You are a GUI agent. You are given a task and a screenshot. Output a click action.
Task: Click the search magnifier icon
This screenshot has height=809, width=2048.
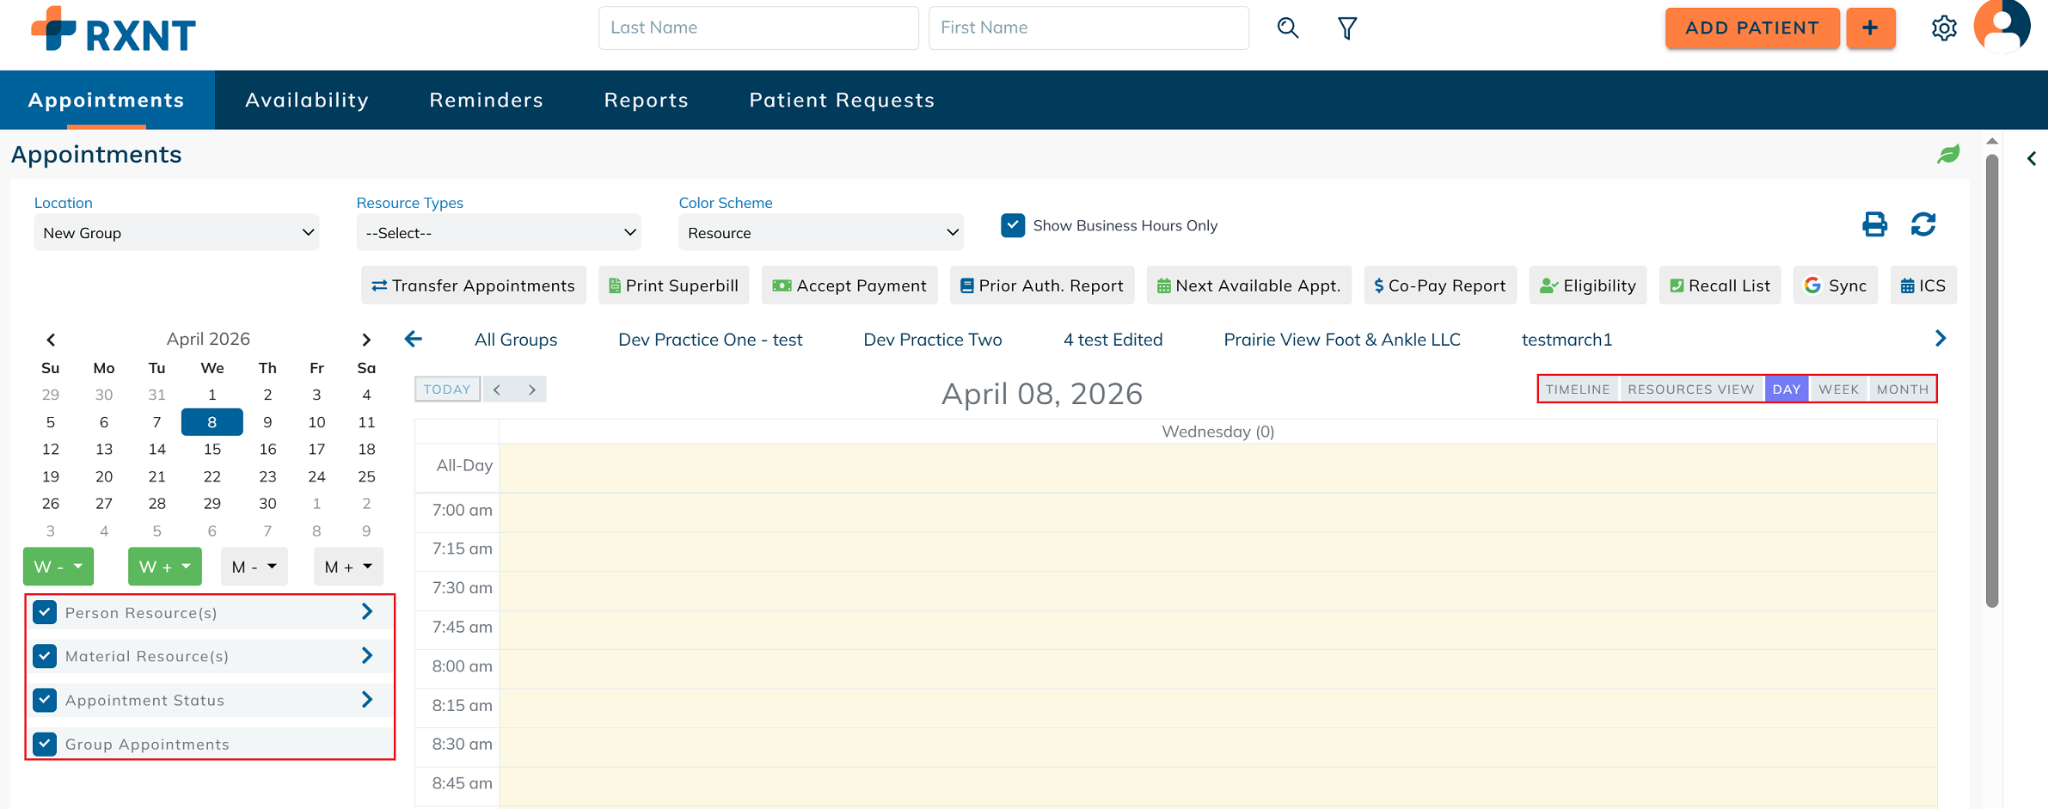click(1287, 28)
